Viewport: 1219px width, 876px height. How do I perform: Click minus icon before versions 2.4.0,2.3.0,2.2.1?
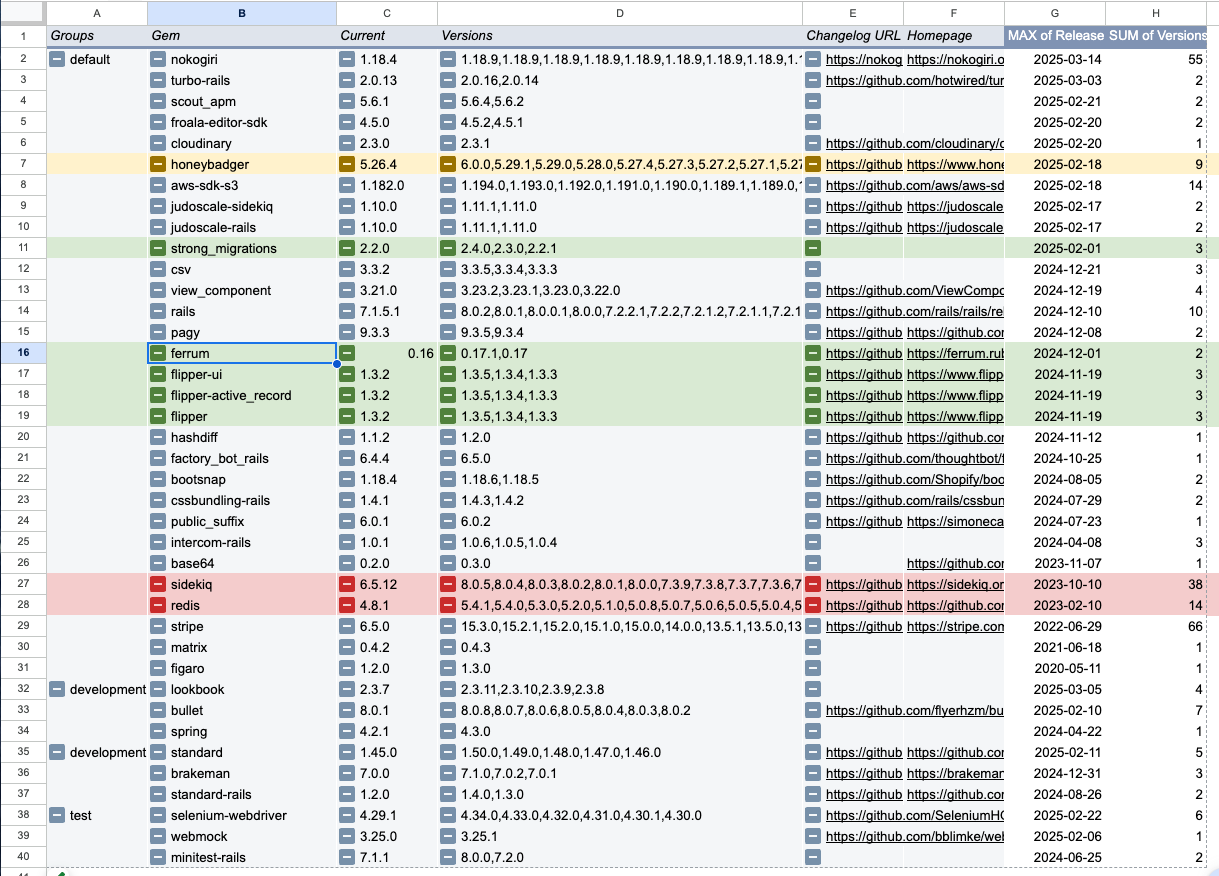pyautogui.click(x=448, y=249)
